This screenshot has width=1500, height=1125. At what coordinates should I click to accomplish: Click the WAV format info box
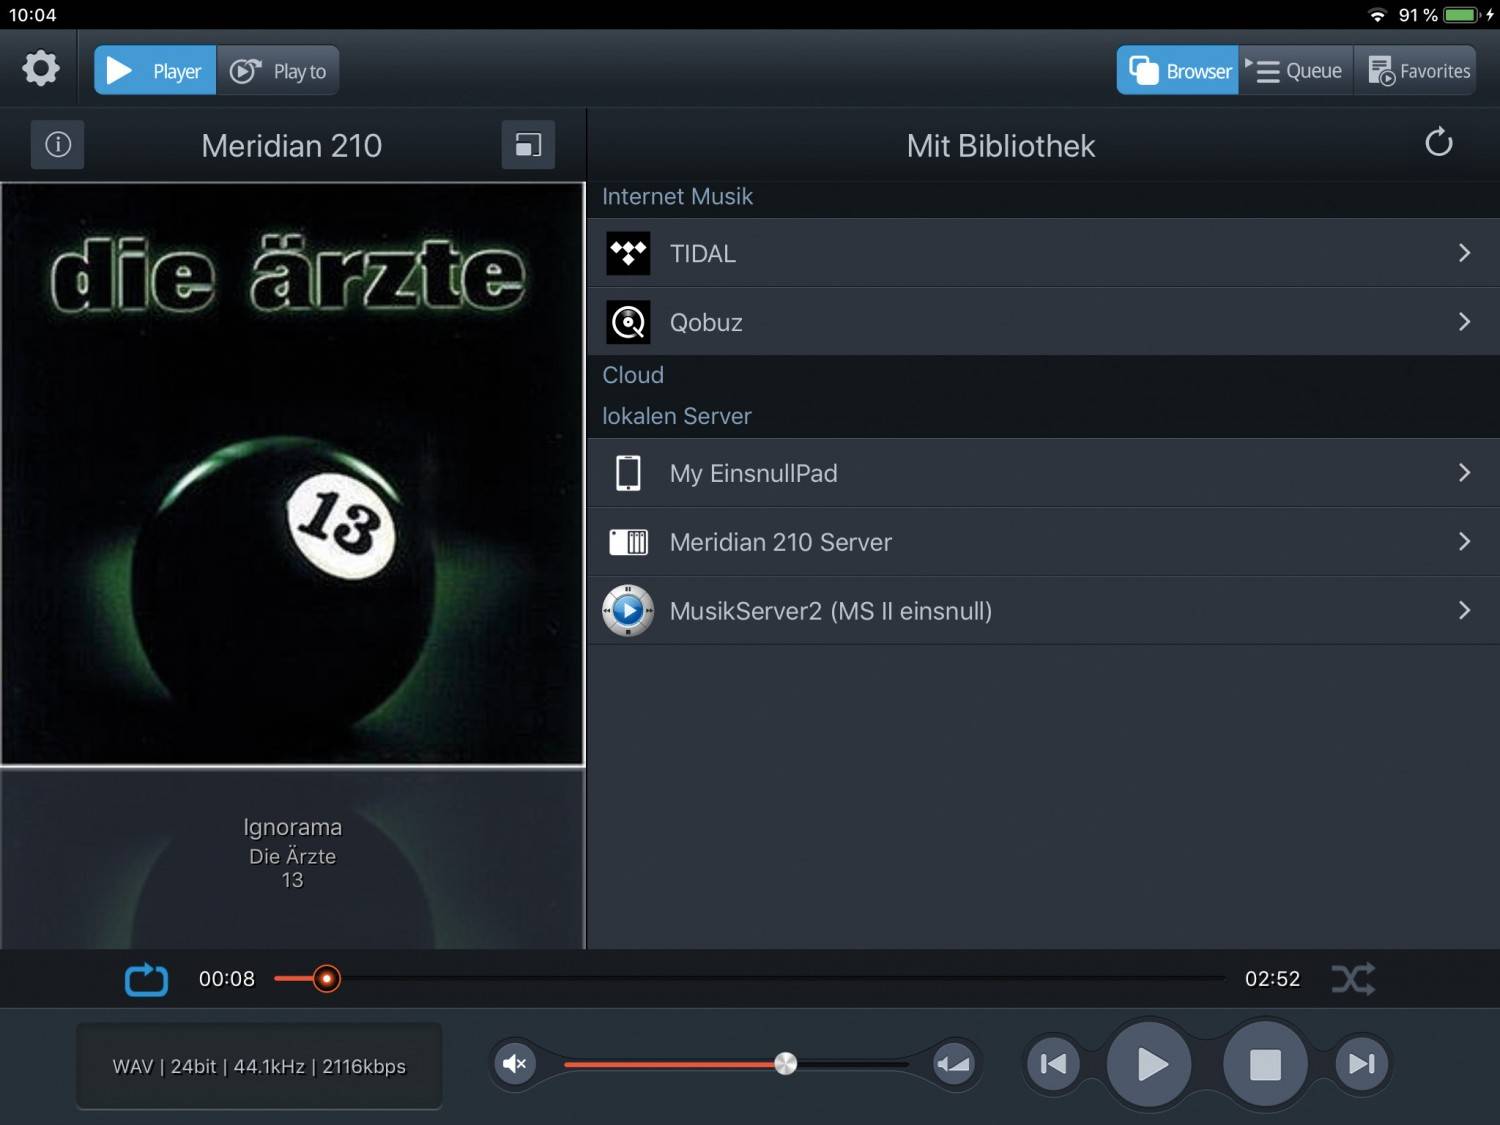[259, 1066]
